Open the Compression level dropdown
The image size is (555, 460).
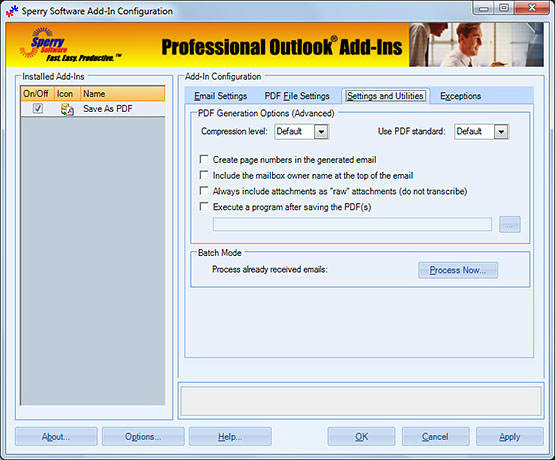click(321, 132)
